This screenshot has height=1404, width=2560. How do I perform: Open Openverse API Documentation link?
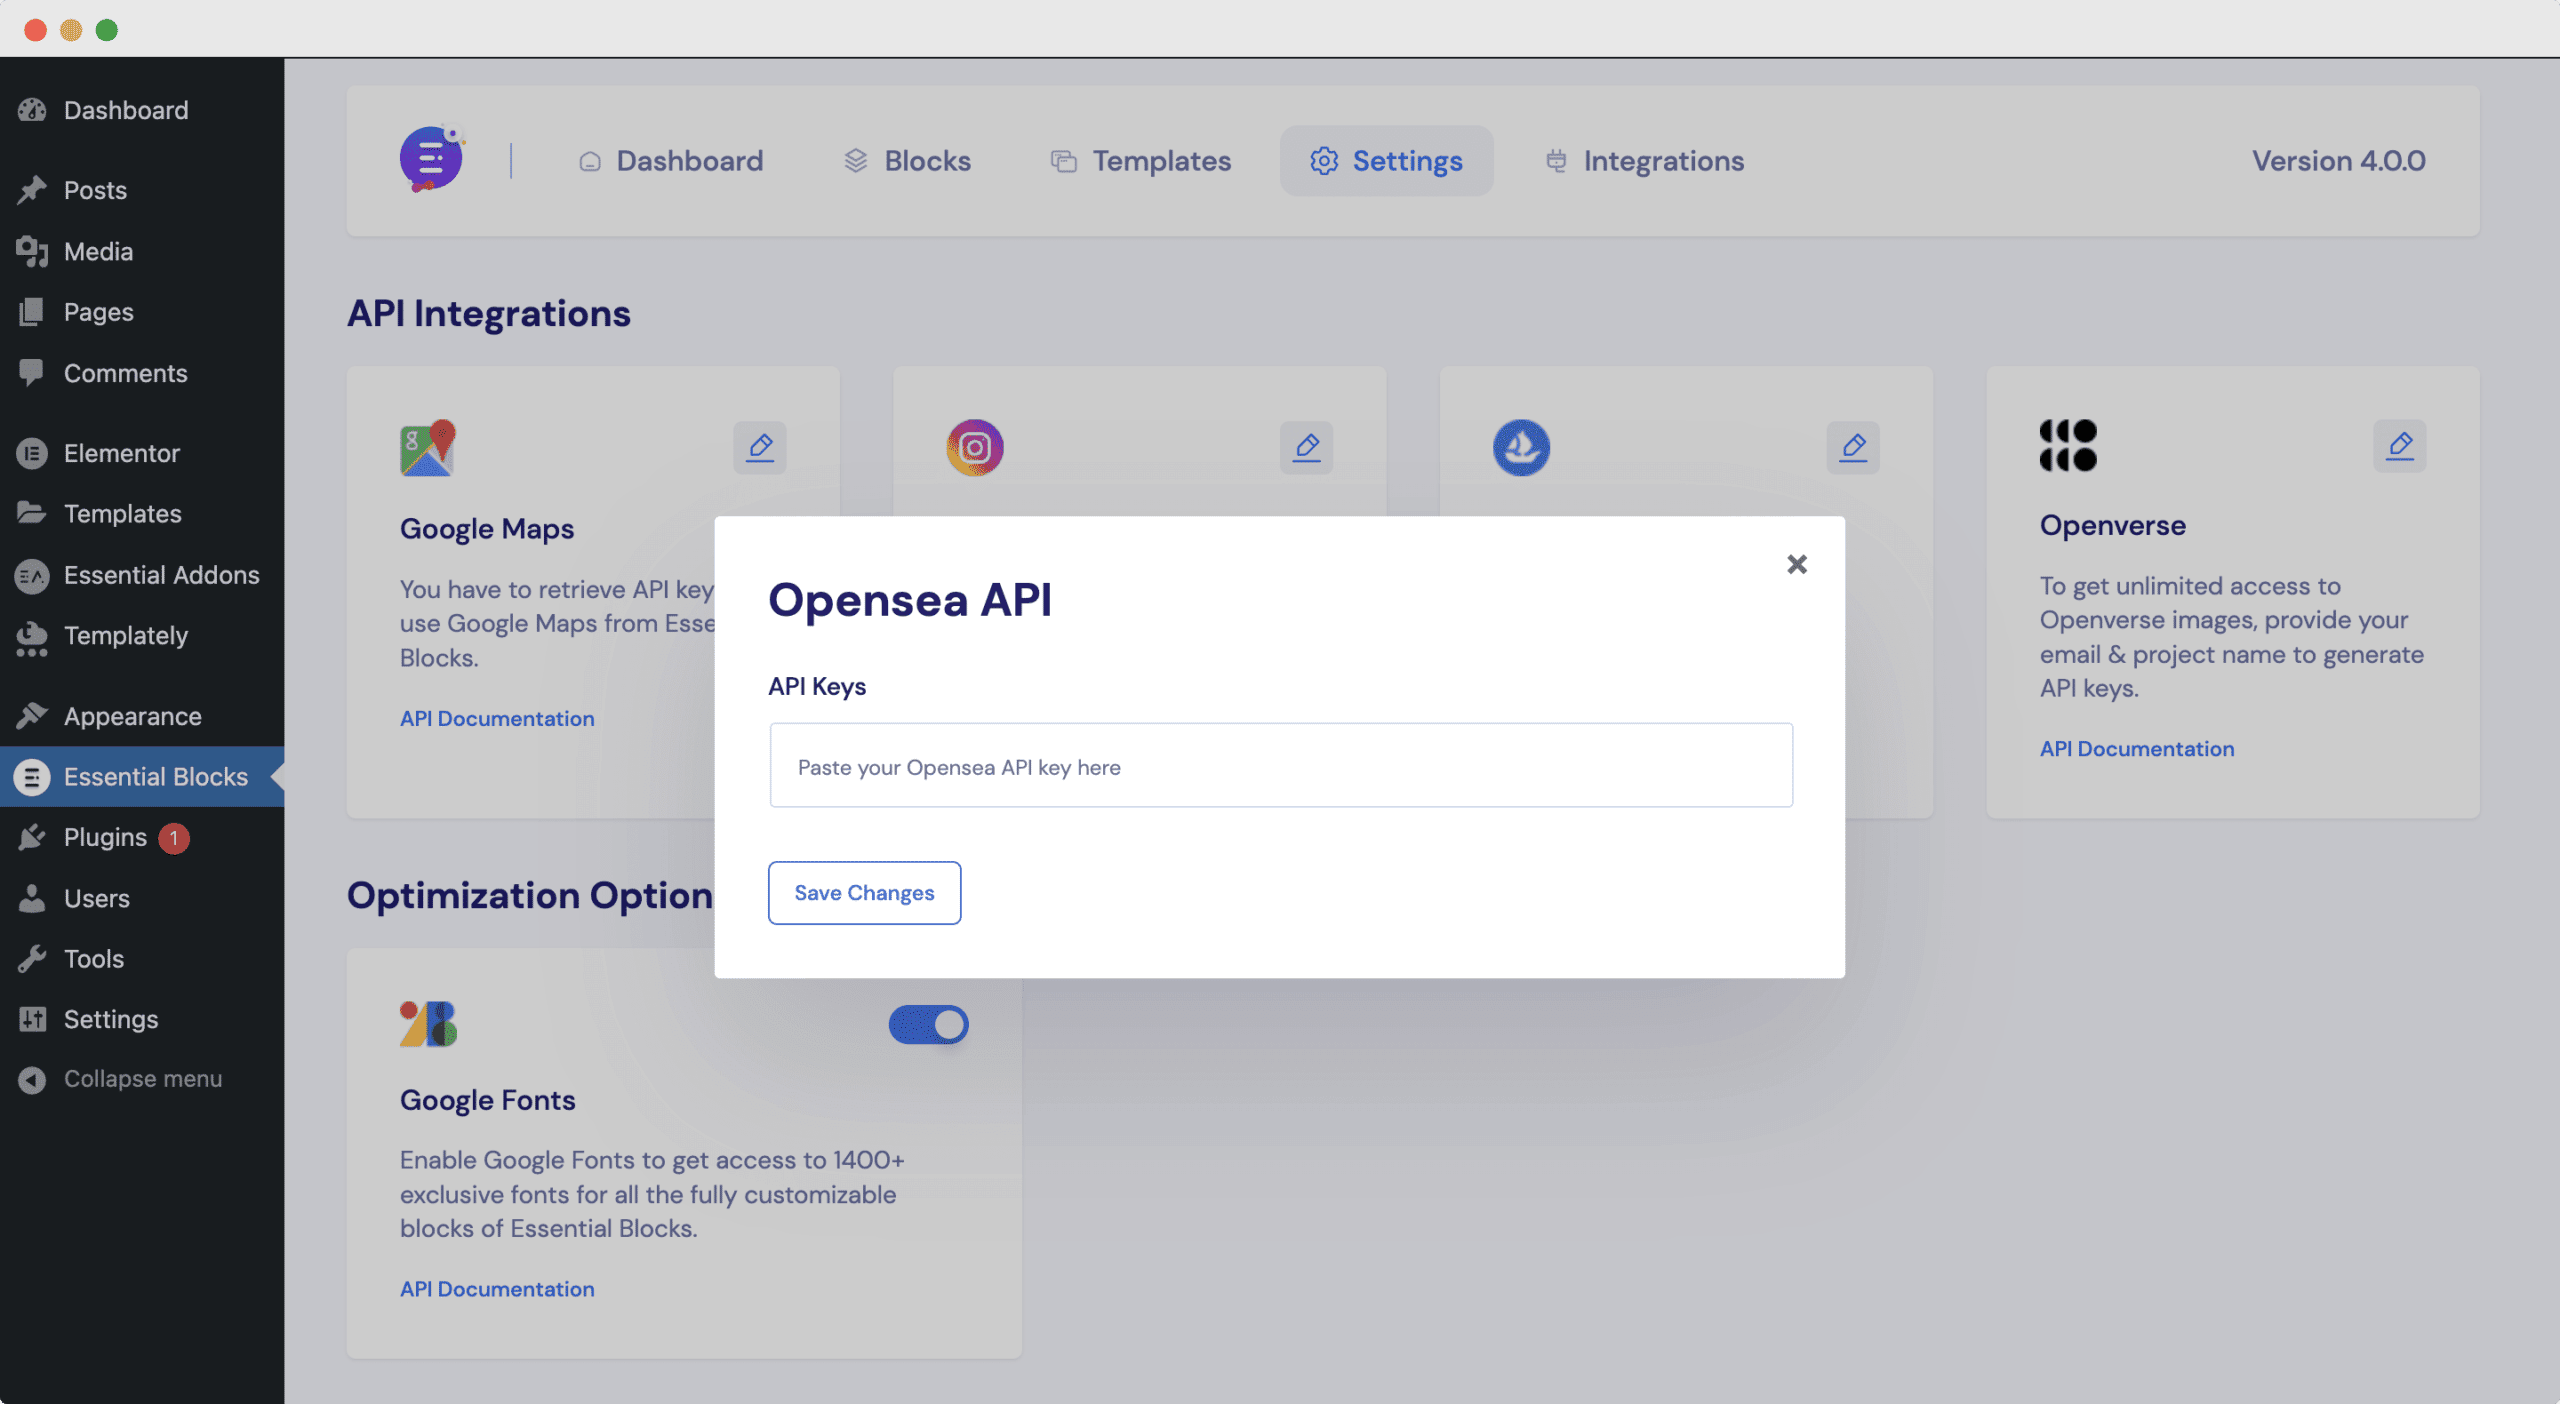[x=2137, y=748]
